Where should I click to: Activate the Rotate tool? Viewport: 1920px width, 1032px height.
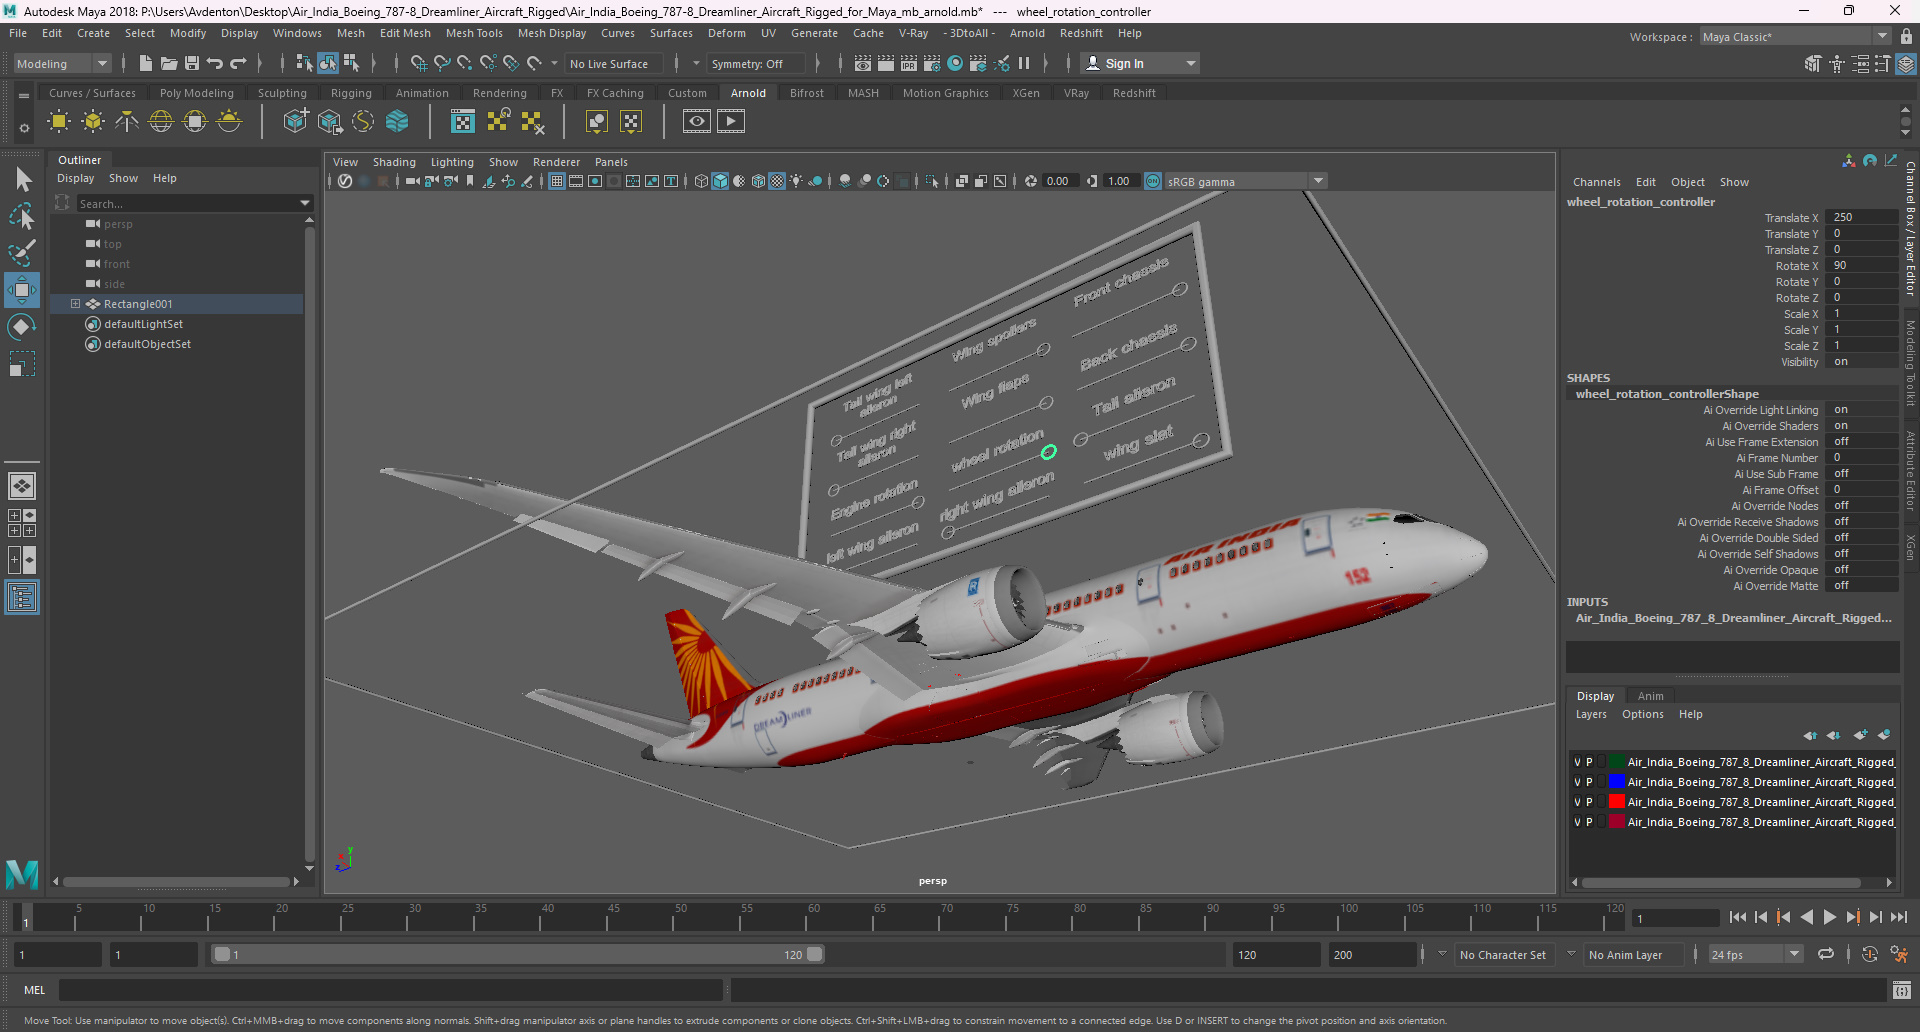click(22, 327)
